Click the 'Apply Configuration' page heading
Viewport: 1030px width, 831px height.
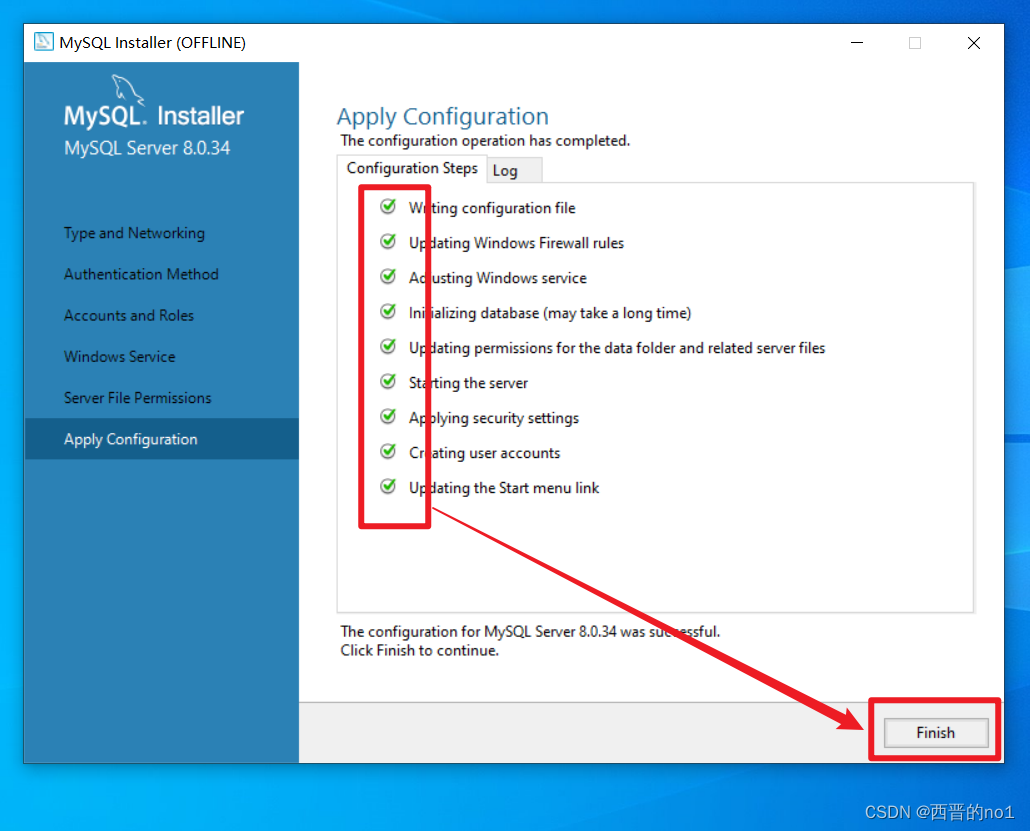[443, 116]
